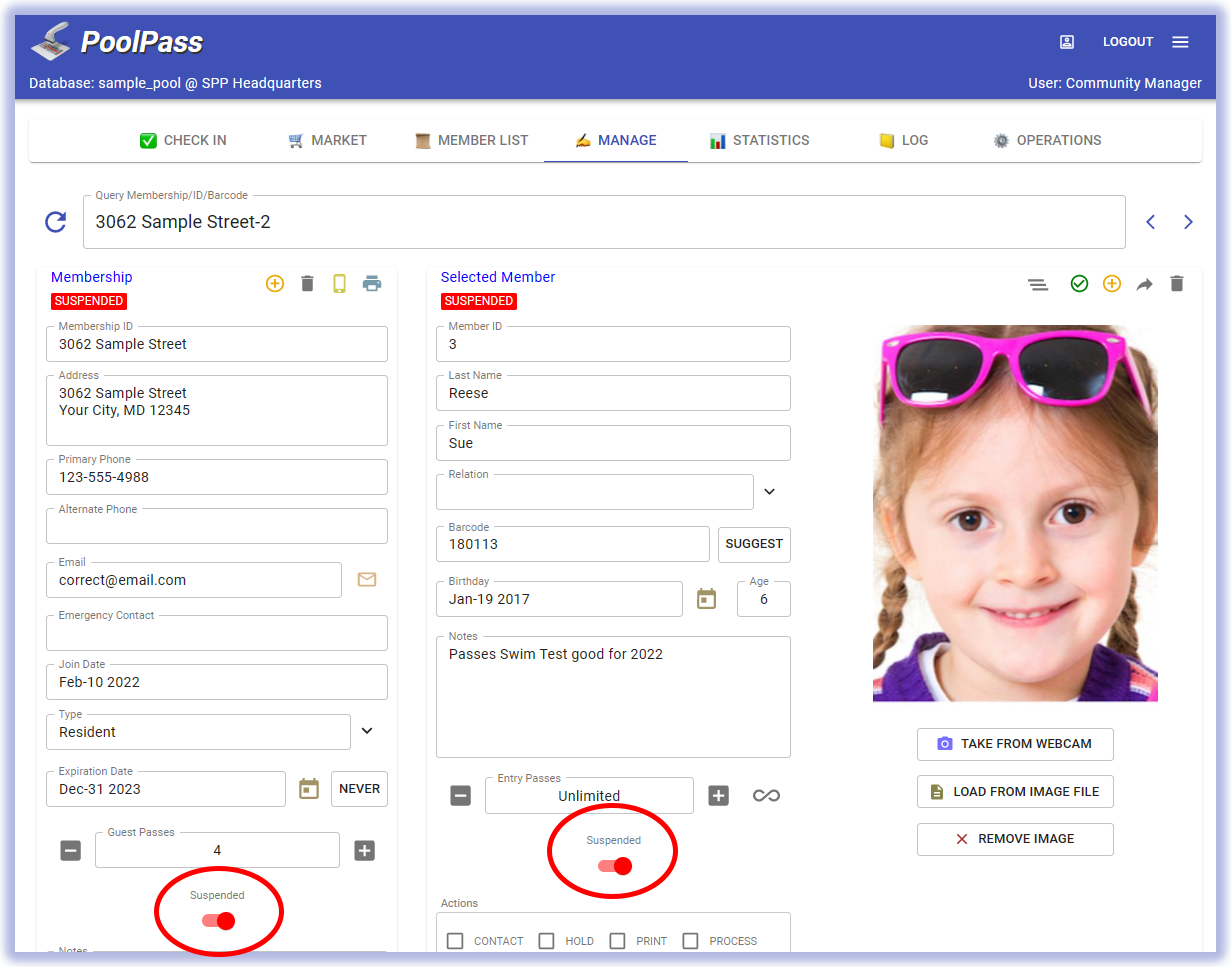Click the Alternate Phone field
The image size is (1231, 967).
pyautogui.click(x=217, y=526)
